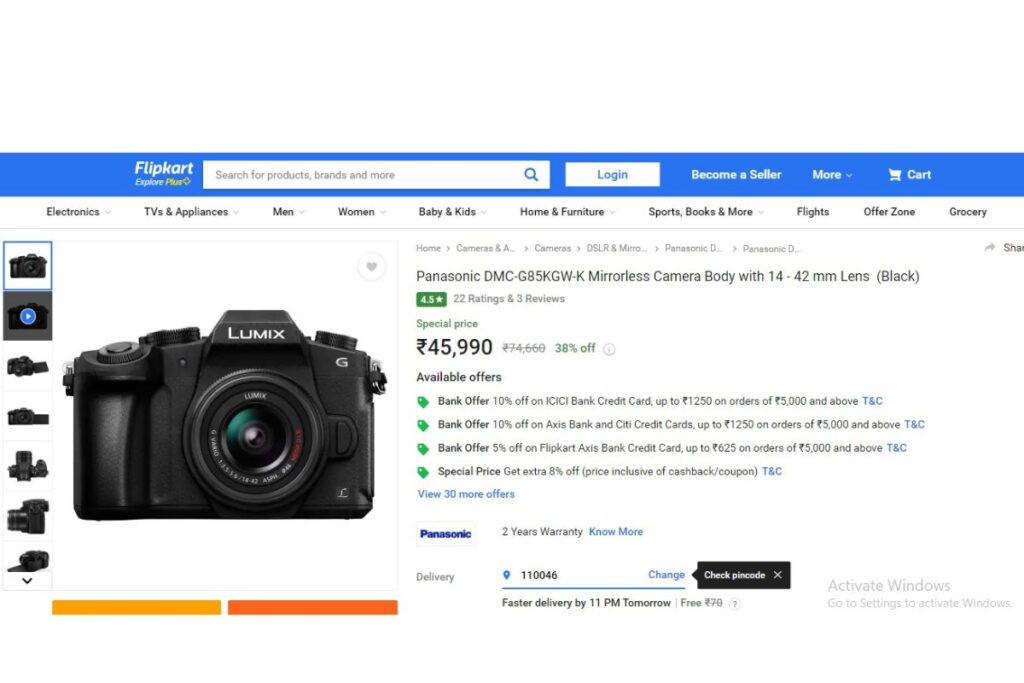Select the fourth camera thumbnail
The image size is (1024, 683).
(x=27, y=416)
